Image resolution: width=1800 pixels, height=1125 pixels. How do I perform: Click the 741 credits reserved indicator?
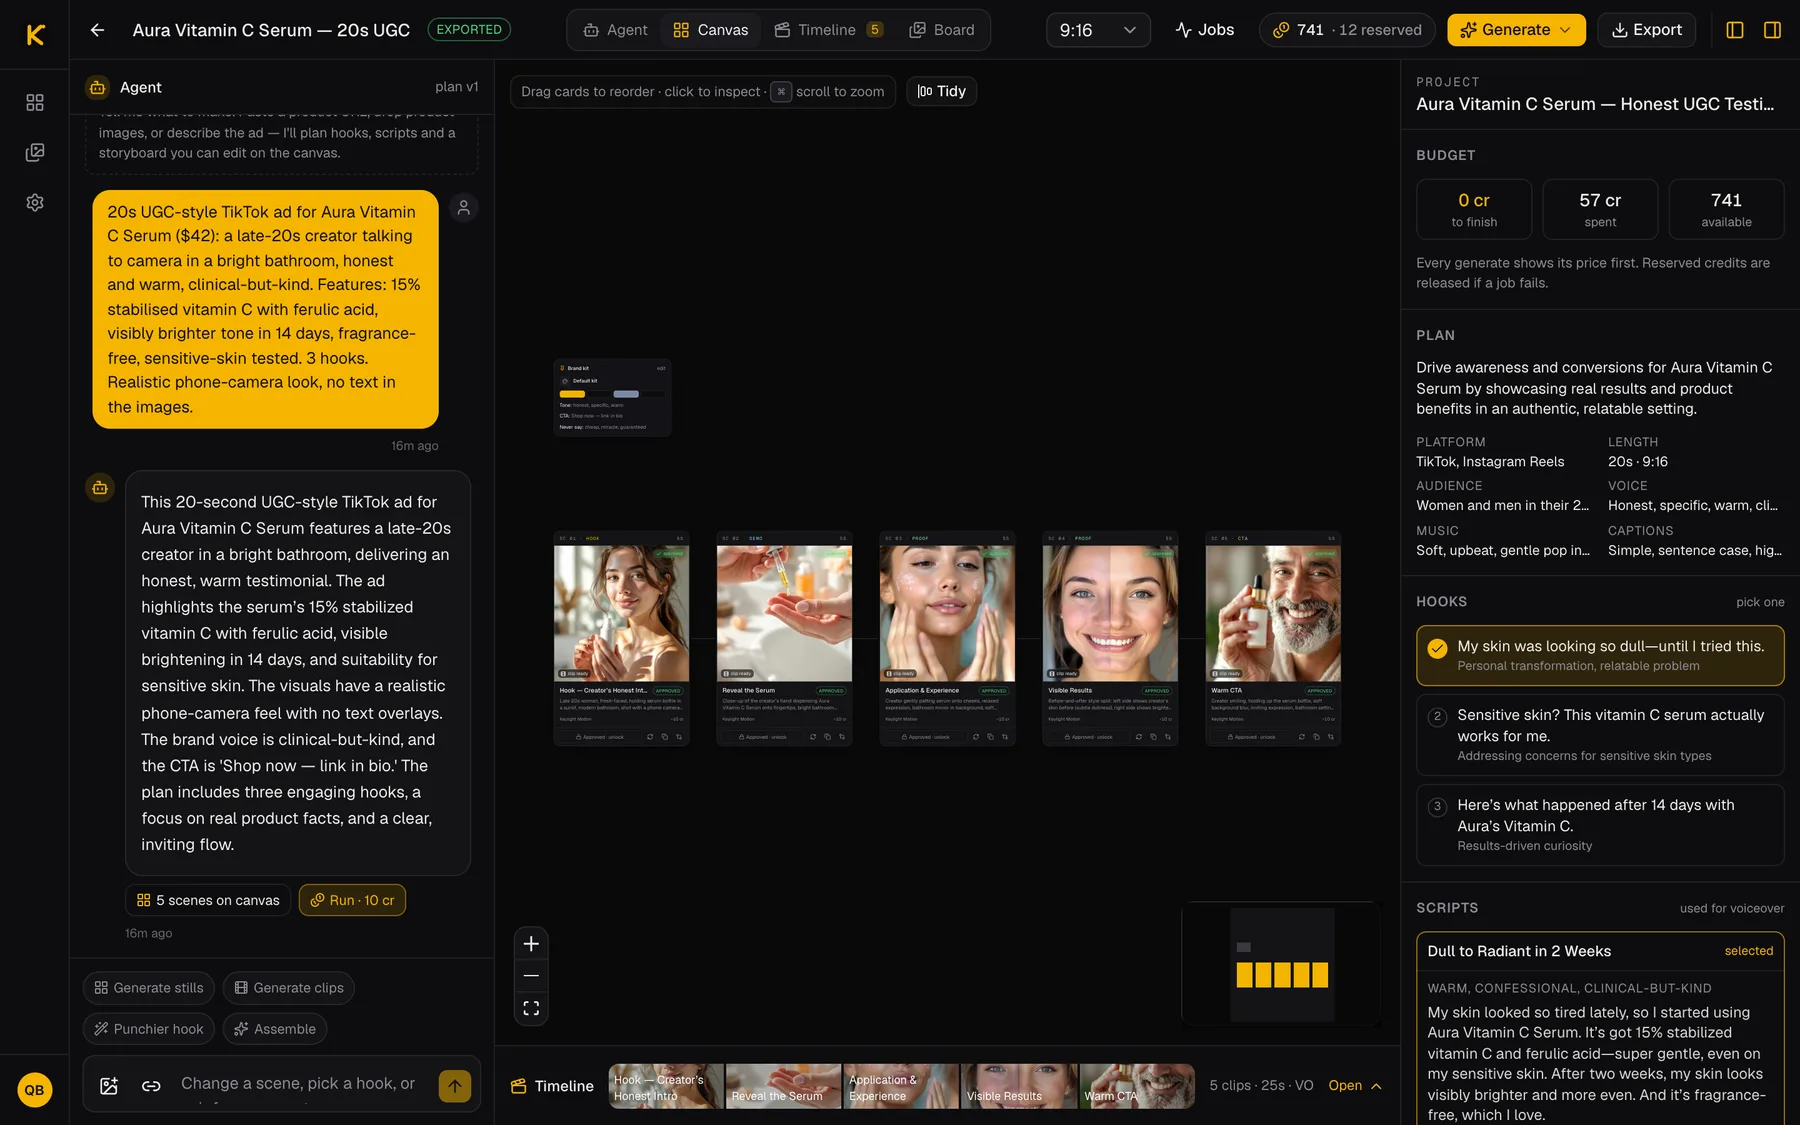coord(1347,30)
